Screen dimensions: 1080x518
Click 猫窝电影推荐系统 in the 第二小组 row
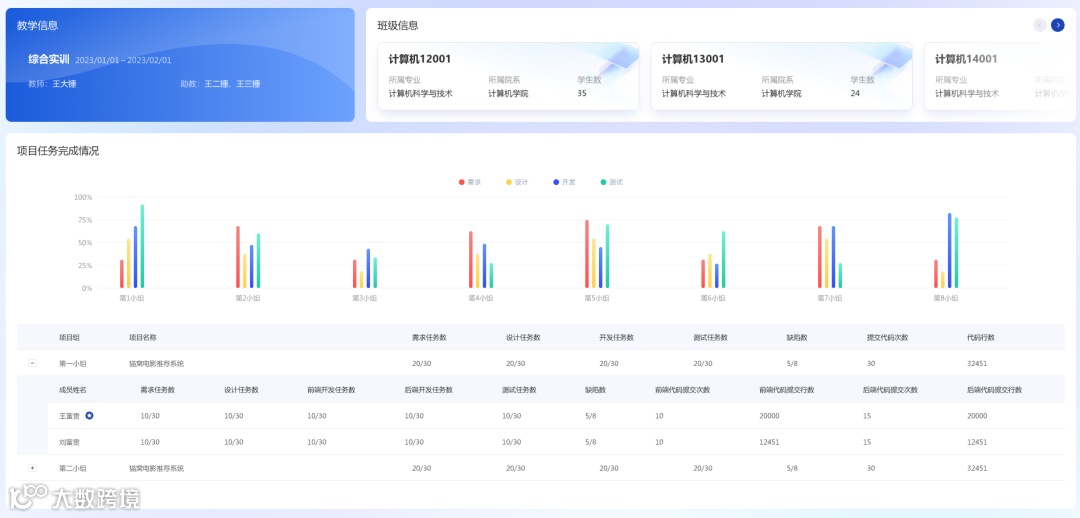pos(156,468)
